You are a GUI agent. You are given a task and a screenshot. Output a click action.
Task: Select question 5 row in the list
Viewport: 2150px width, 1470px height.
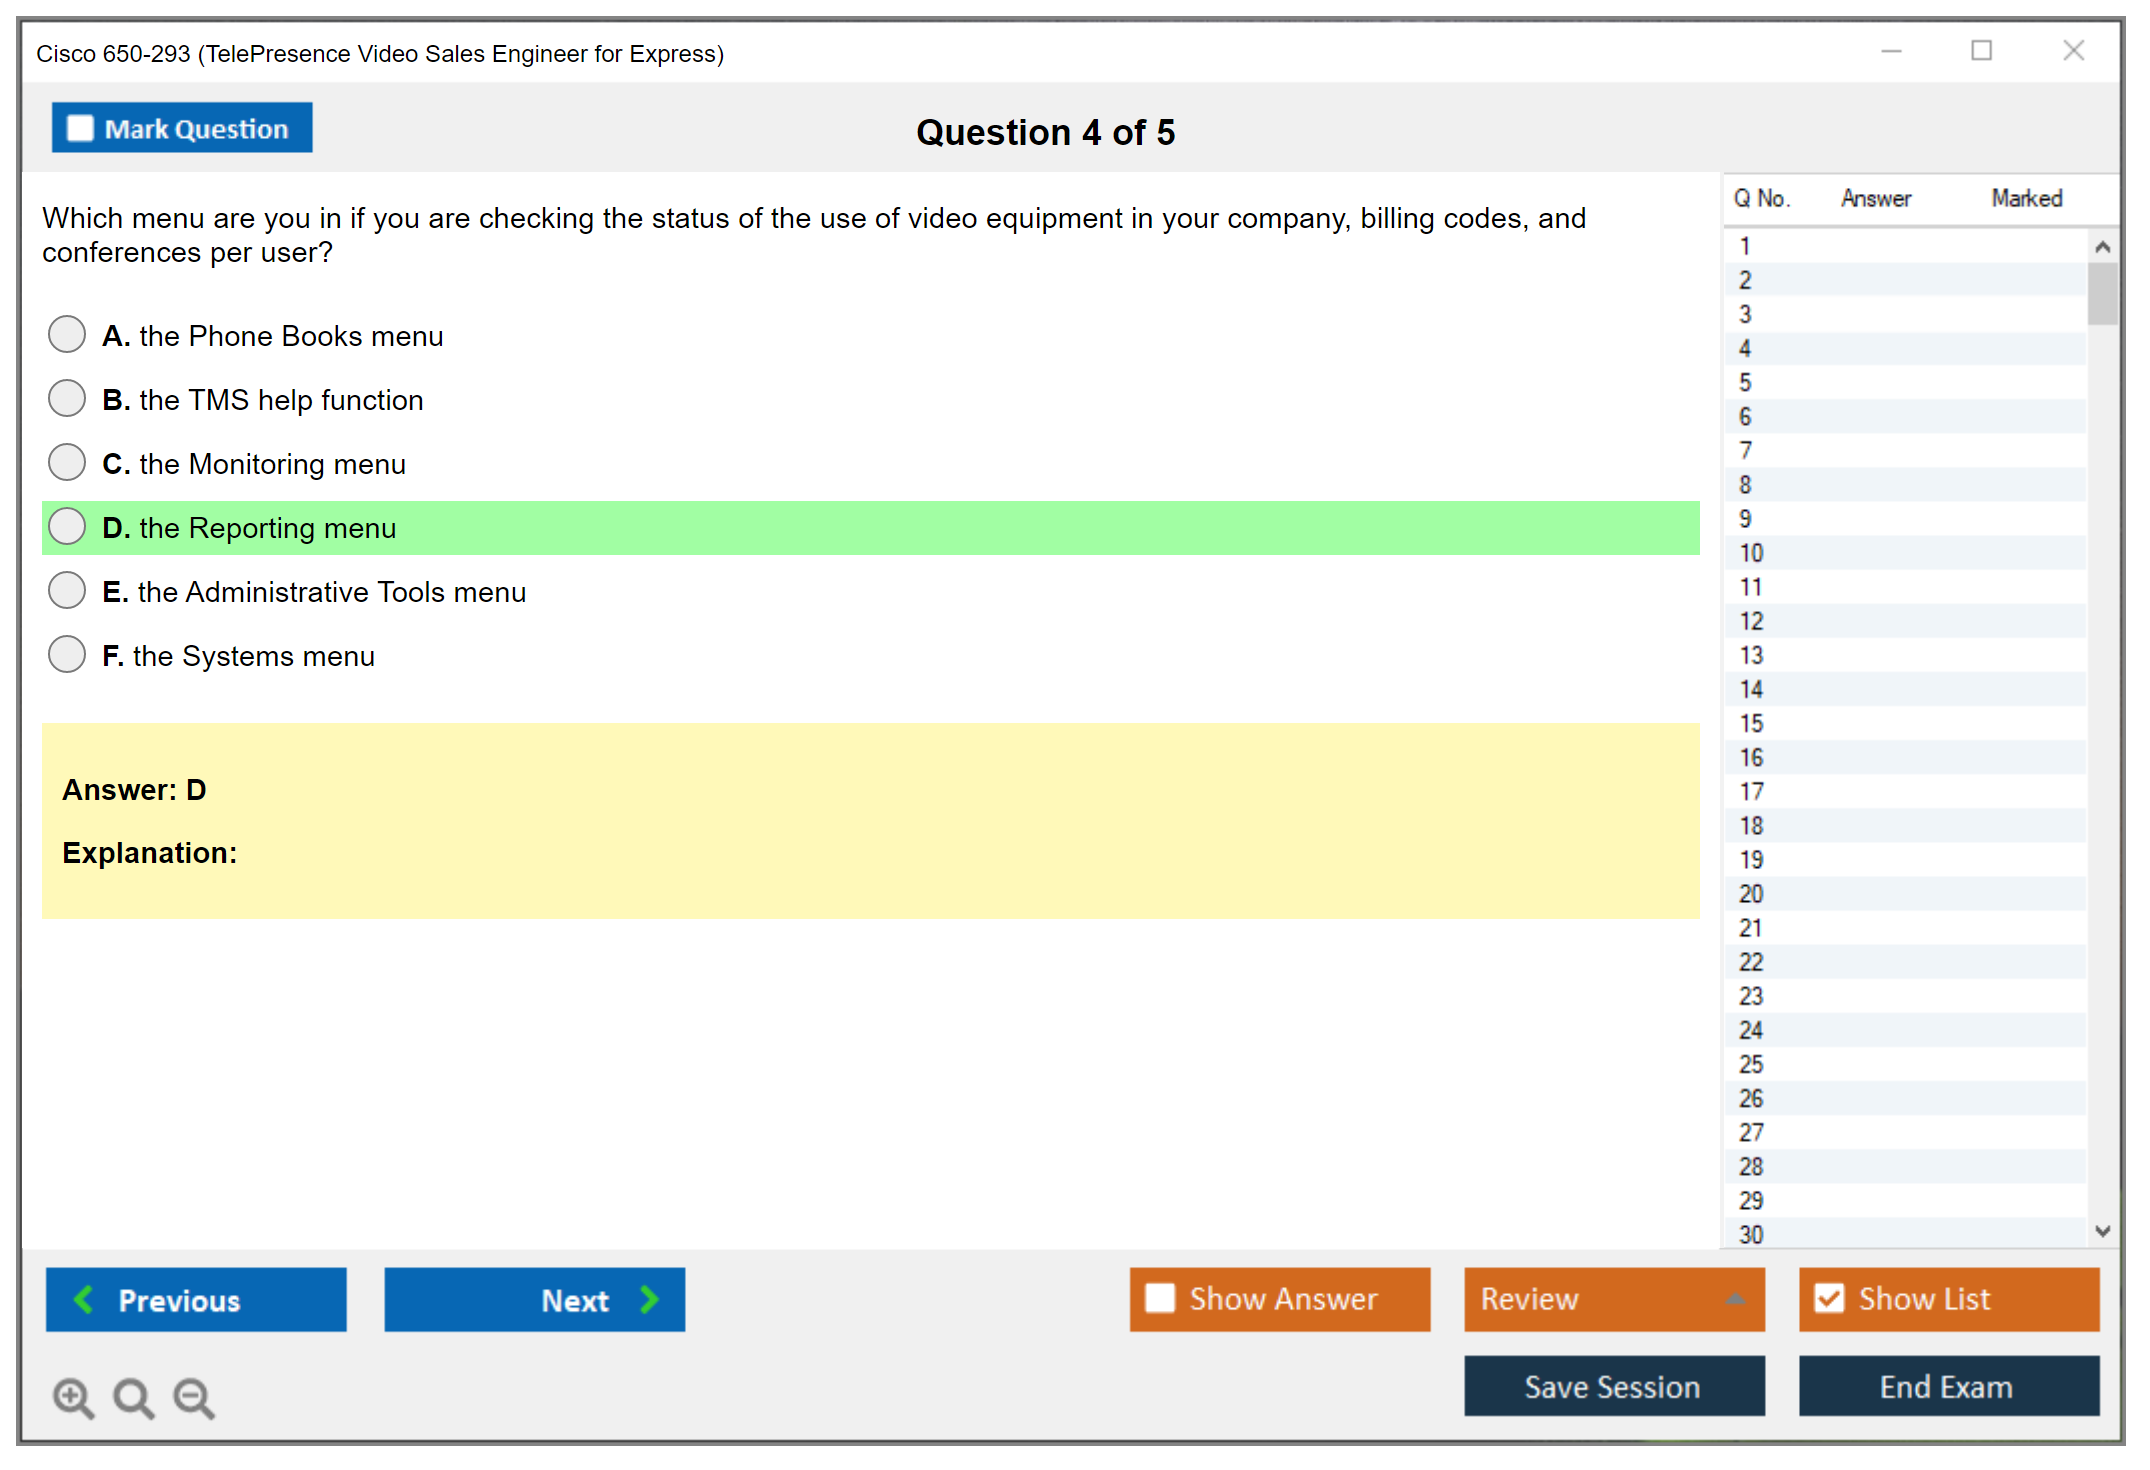1745,382
